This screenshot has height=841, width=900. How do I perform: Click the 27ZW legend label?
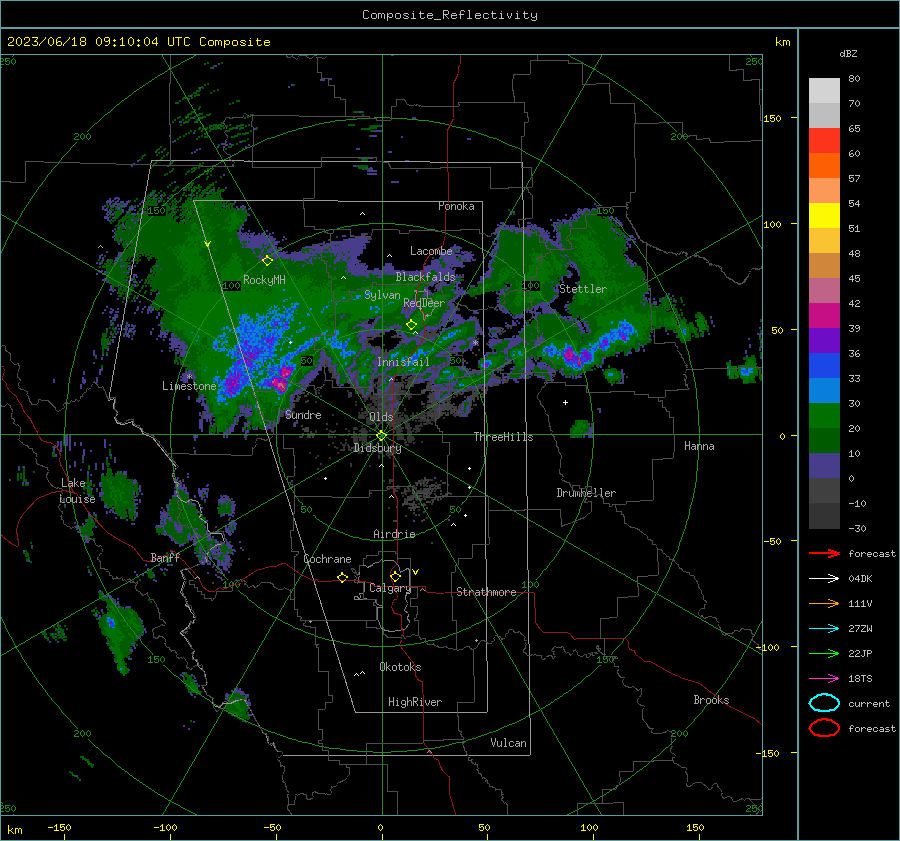tap(860, 629)
